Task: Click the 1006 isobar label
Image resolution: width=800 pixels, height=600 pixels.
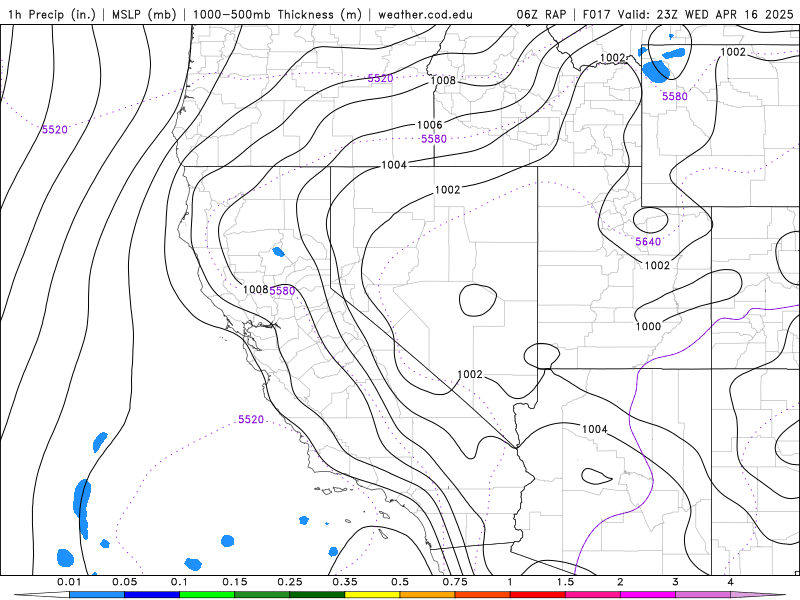Action: point(430,125)
